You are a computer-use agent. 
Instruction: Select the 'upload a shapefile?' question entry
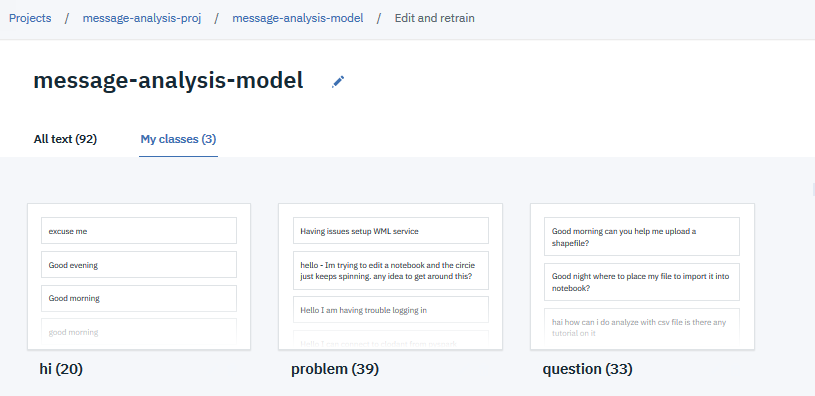[x=642, y=237]
